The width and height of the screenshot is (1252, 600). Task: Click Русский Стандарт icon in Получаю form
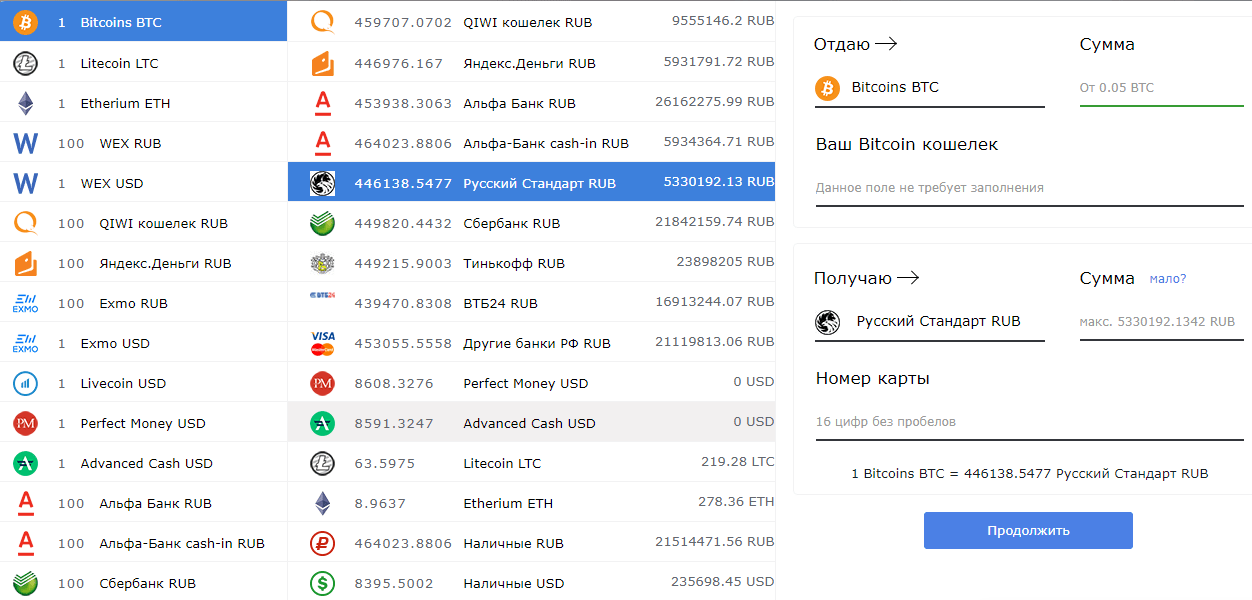click(x=827, y=322)
